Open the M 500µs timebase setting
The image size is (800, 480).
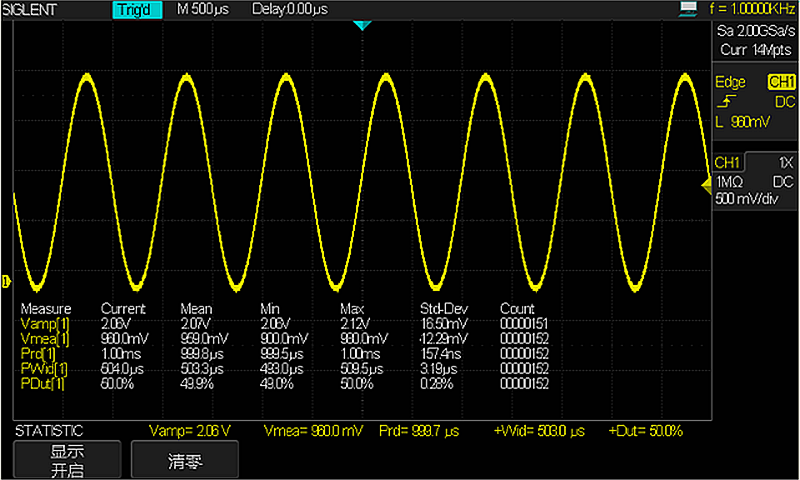click(205, 9)
